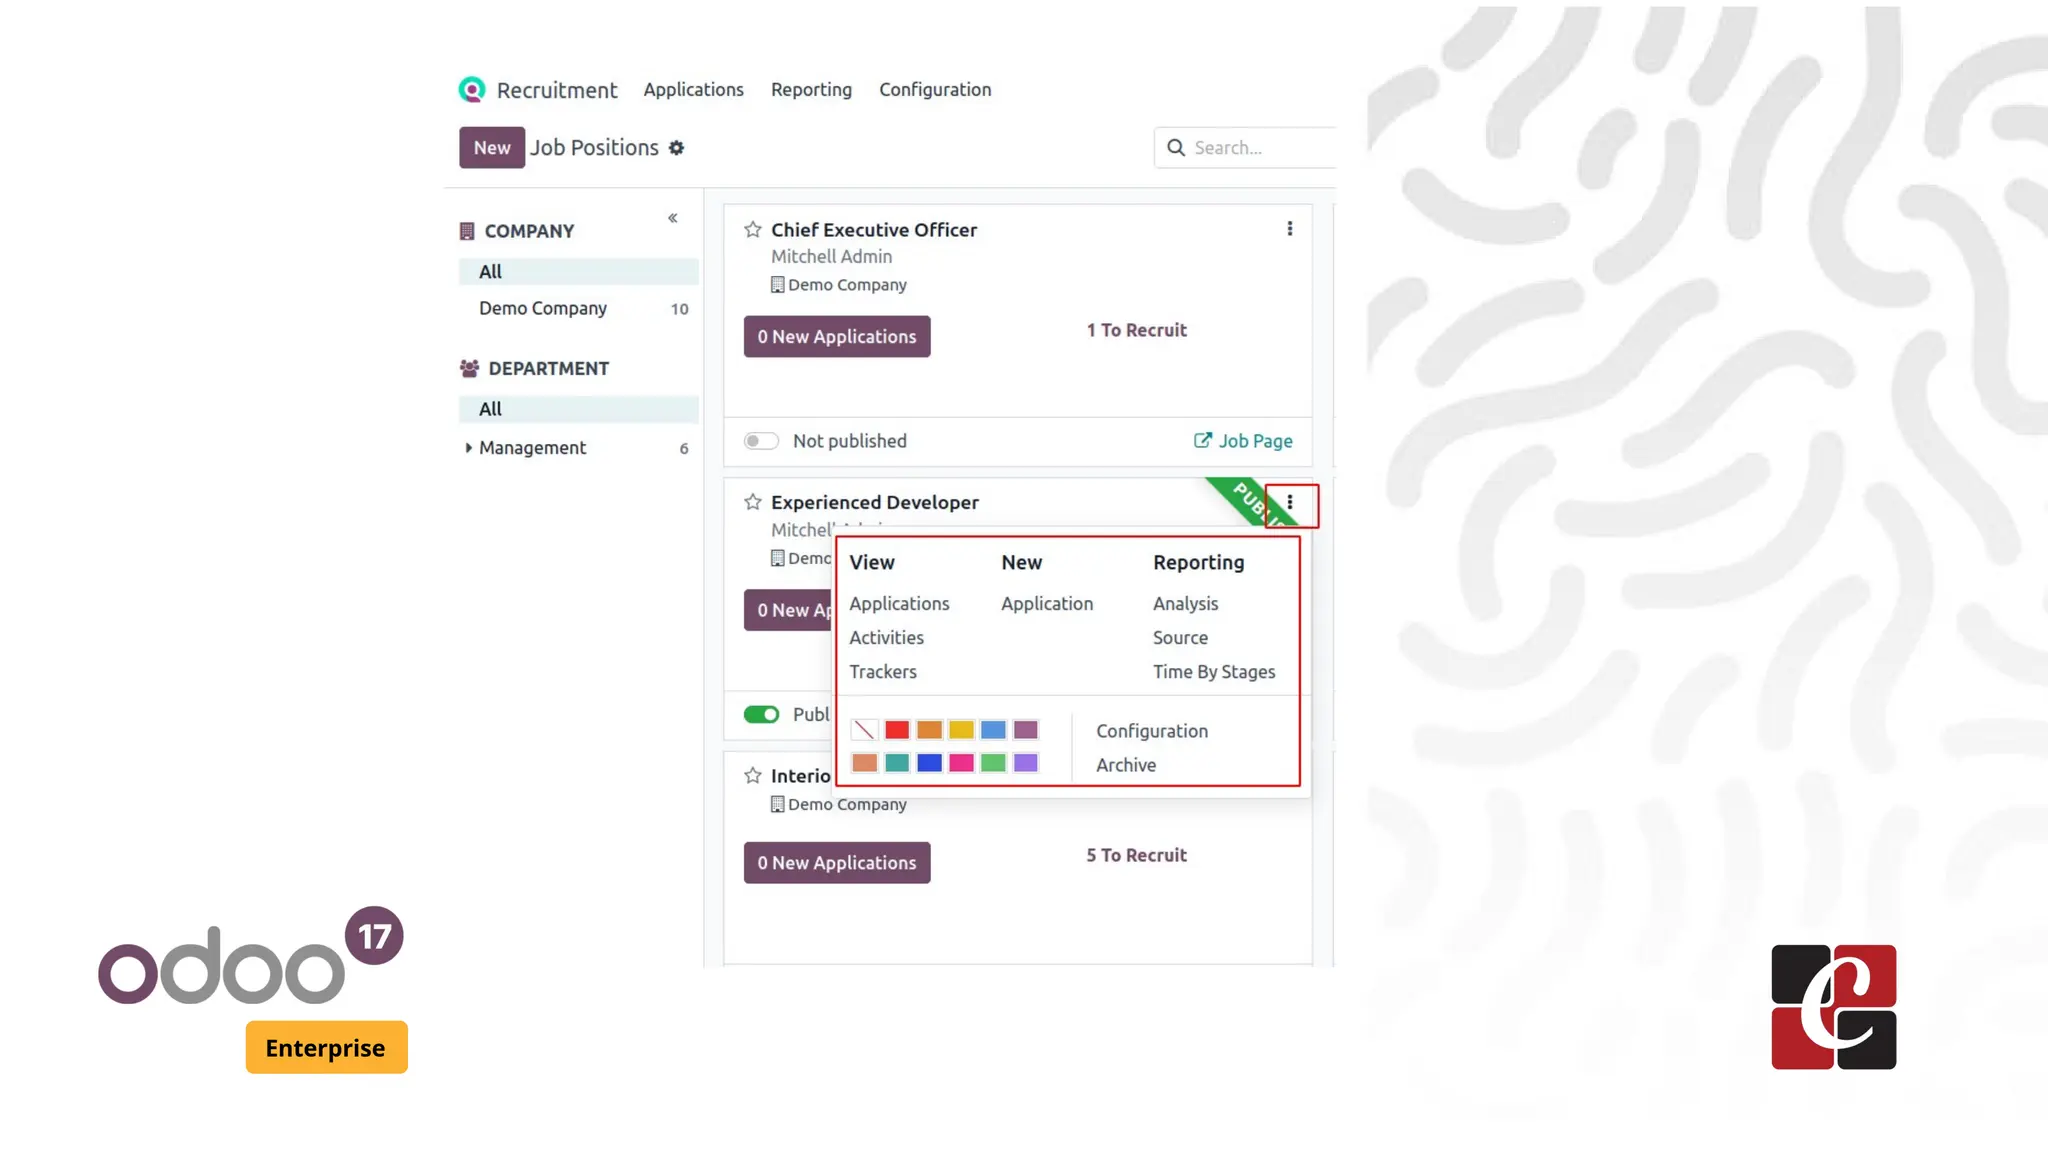Favorite the Chief Executive Officer star
Image resolution: width=2048 pixels, height=1152 pixels.
click(753, 230)
